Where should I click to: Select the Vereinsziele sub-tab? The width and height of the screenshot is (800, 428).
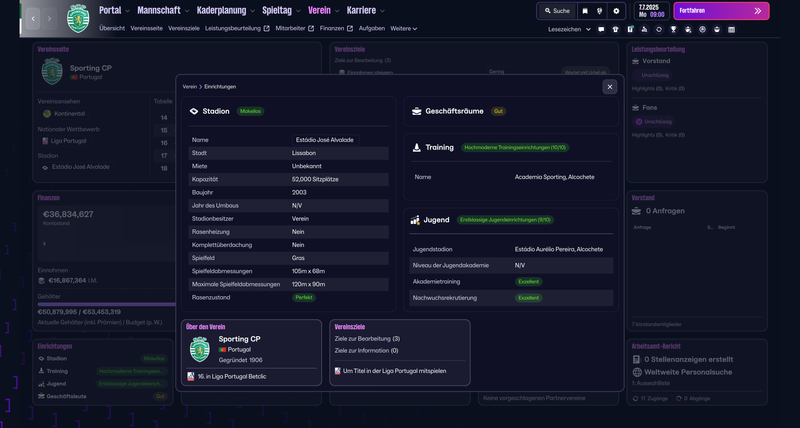pos(184,29)
